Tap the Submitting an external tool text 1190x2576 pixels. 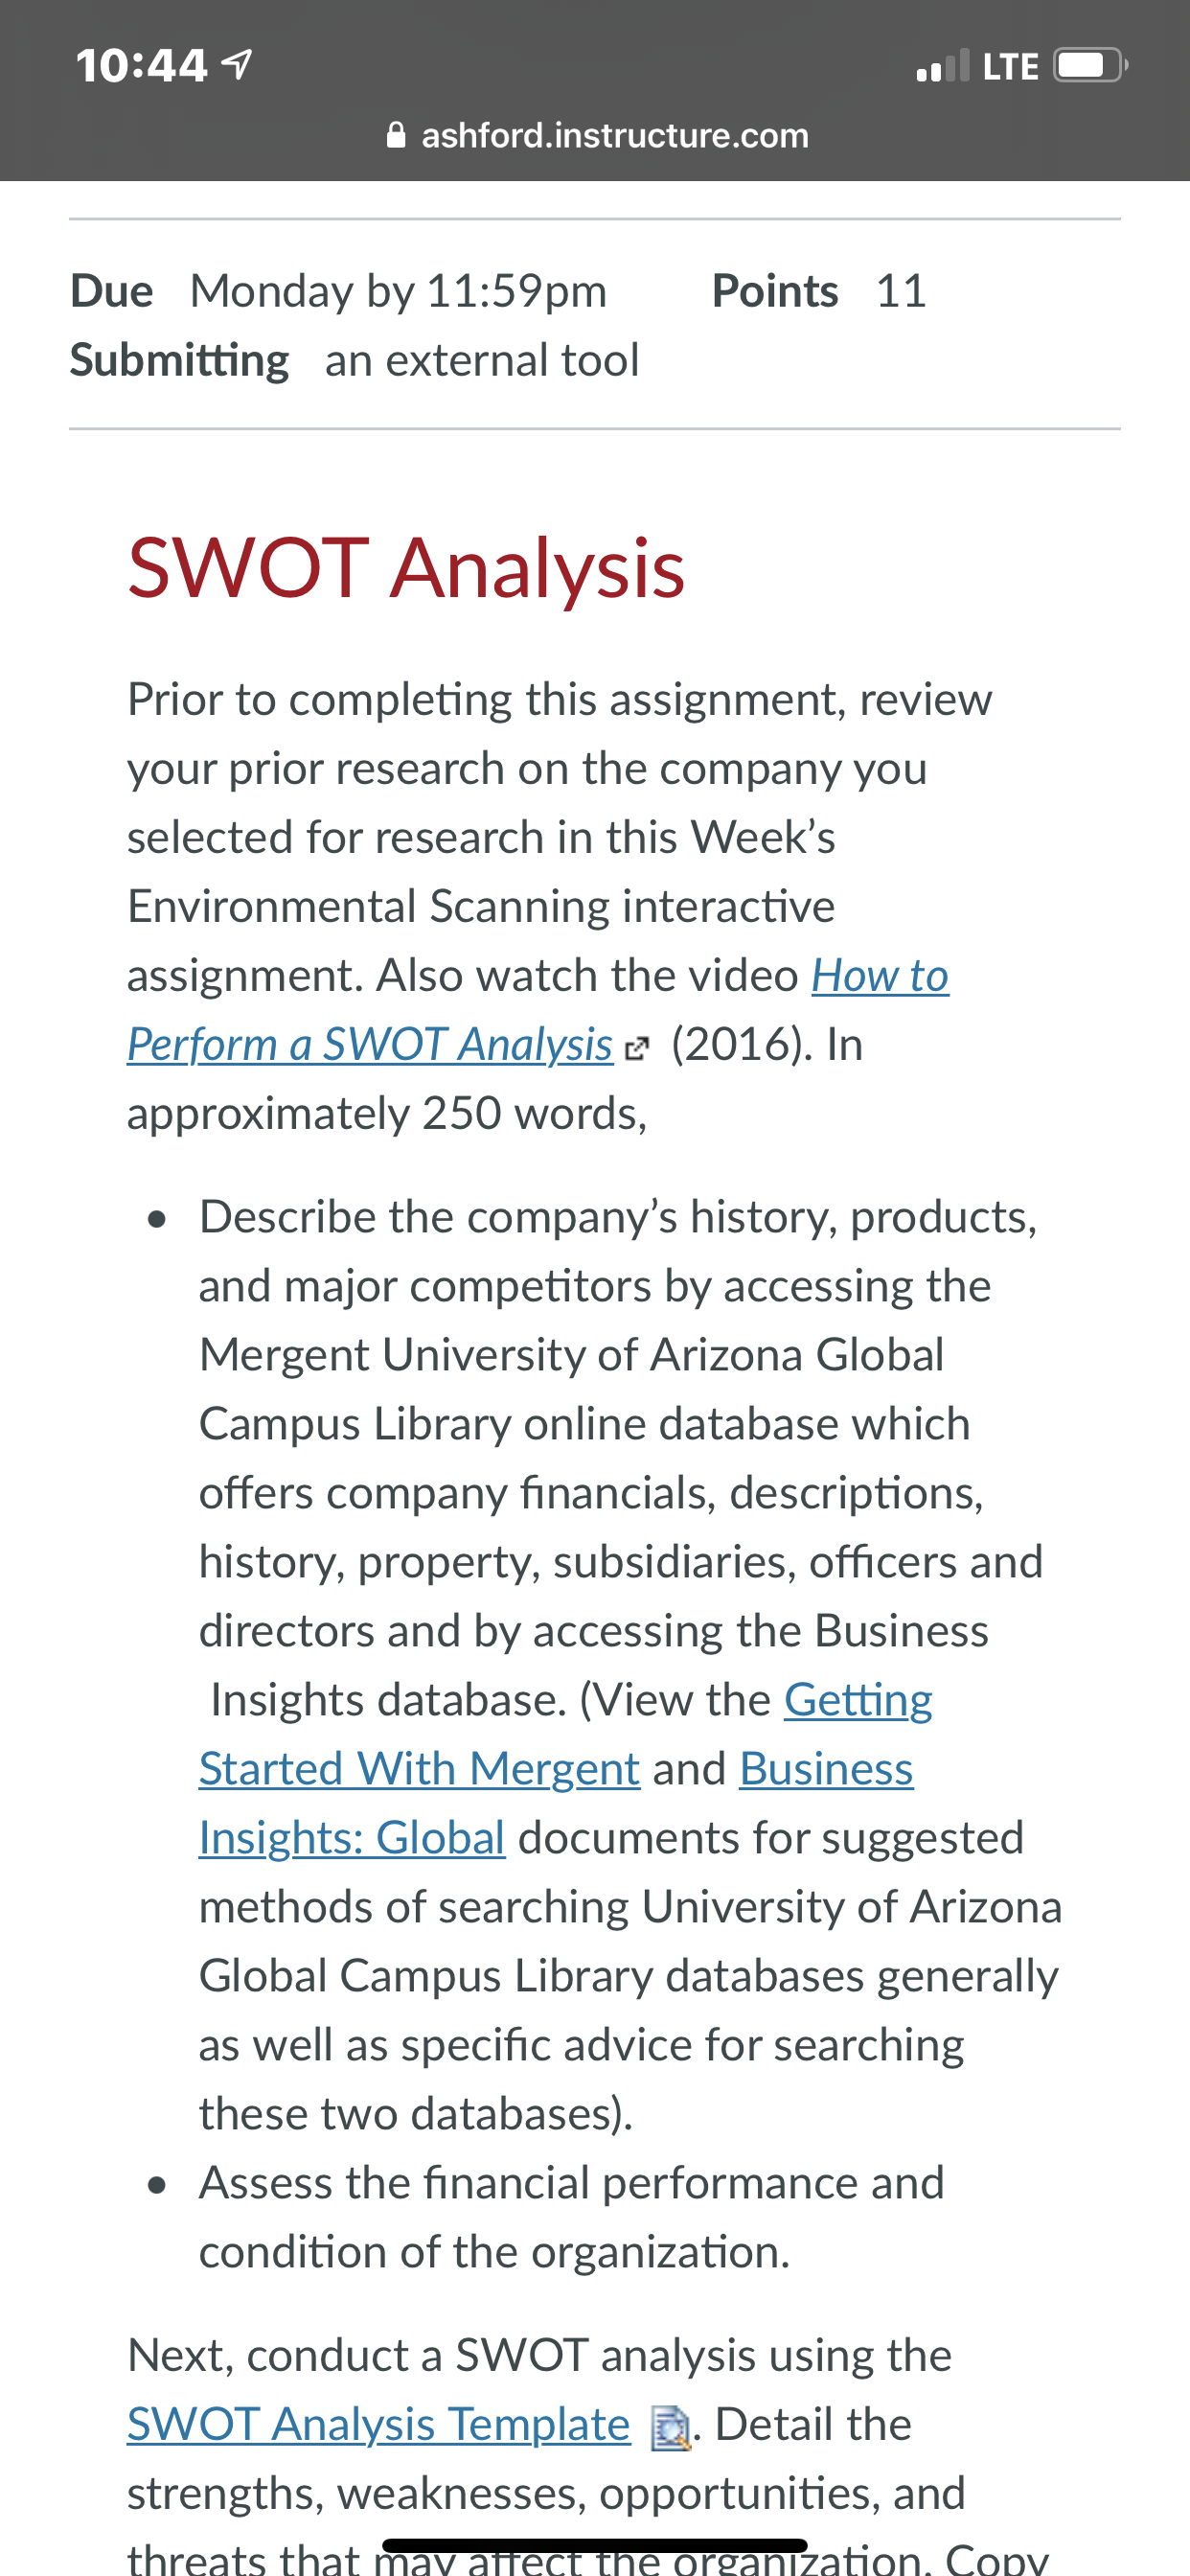pos(354,360)
